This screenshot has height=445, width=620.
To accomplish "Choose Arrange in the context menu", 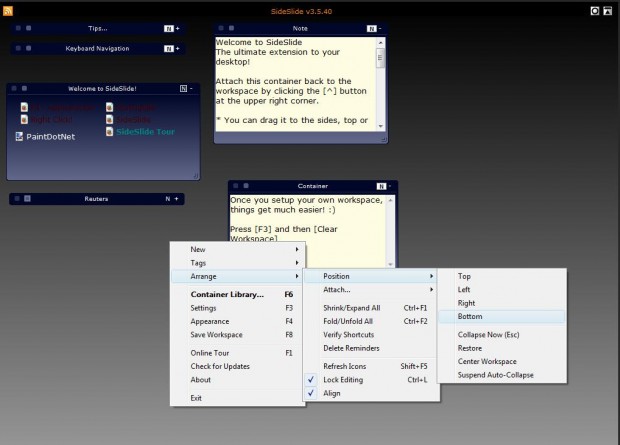I will [238, 276].
